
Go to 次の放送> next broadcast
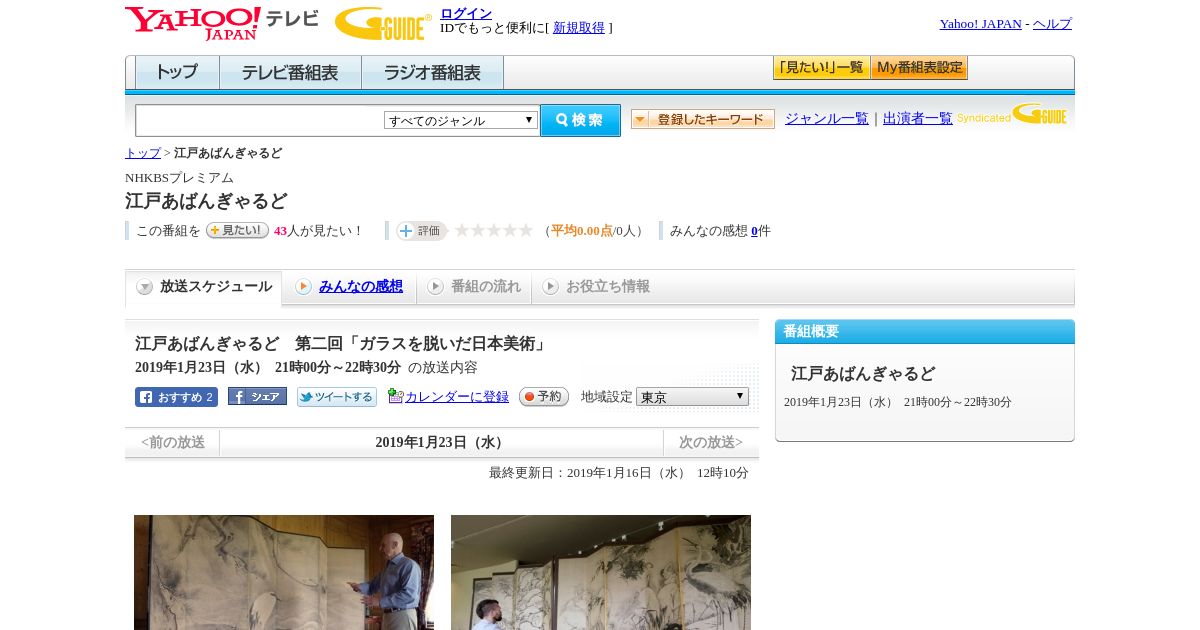(x=711, y=442)
